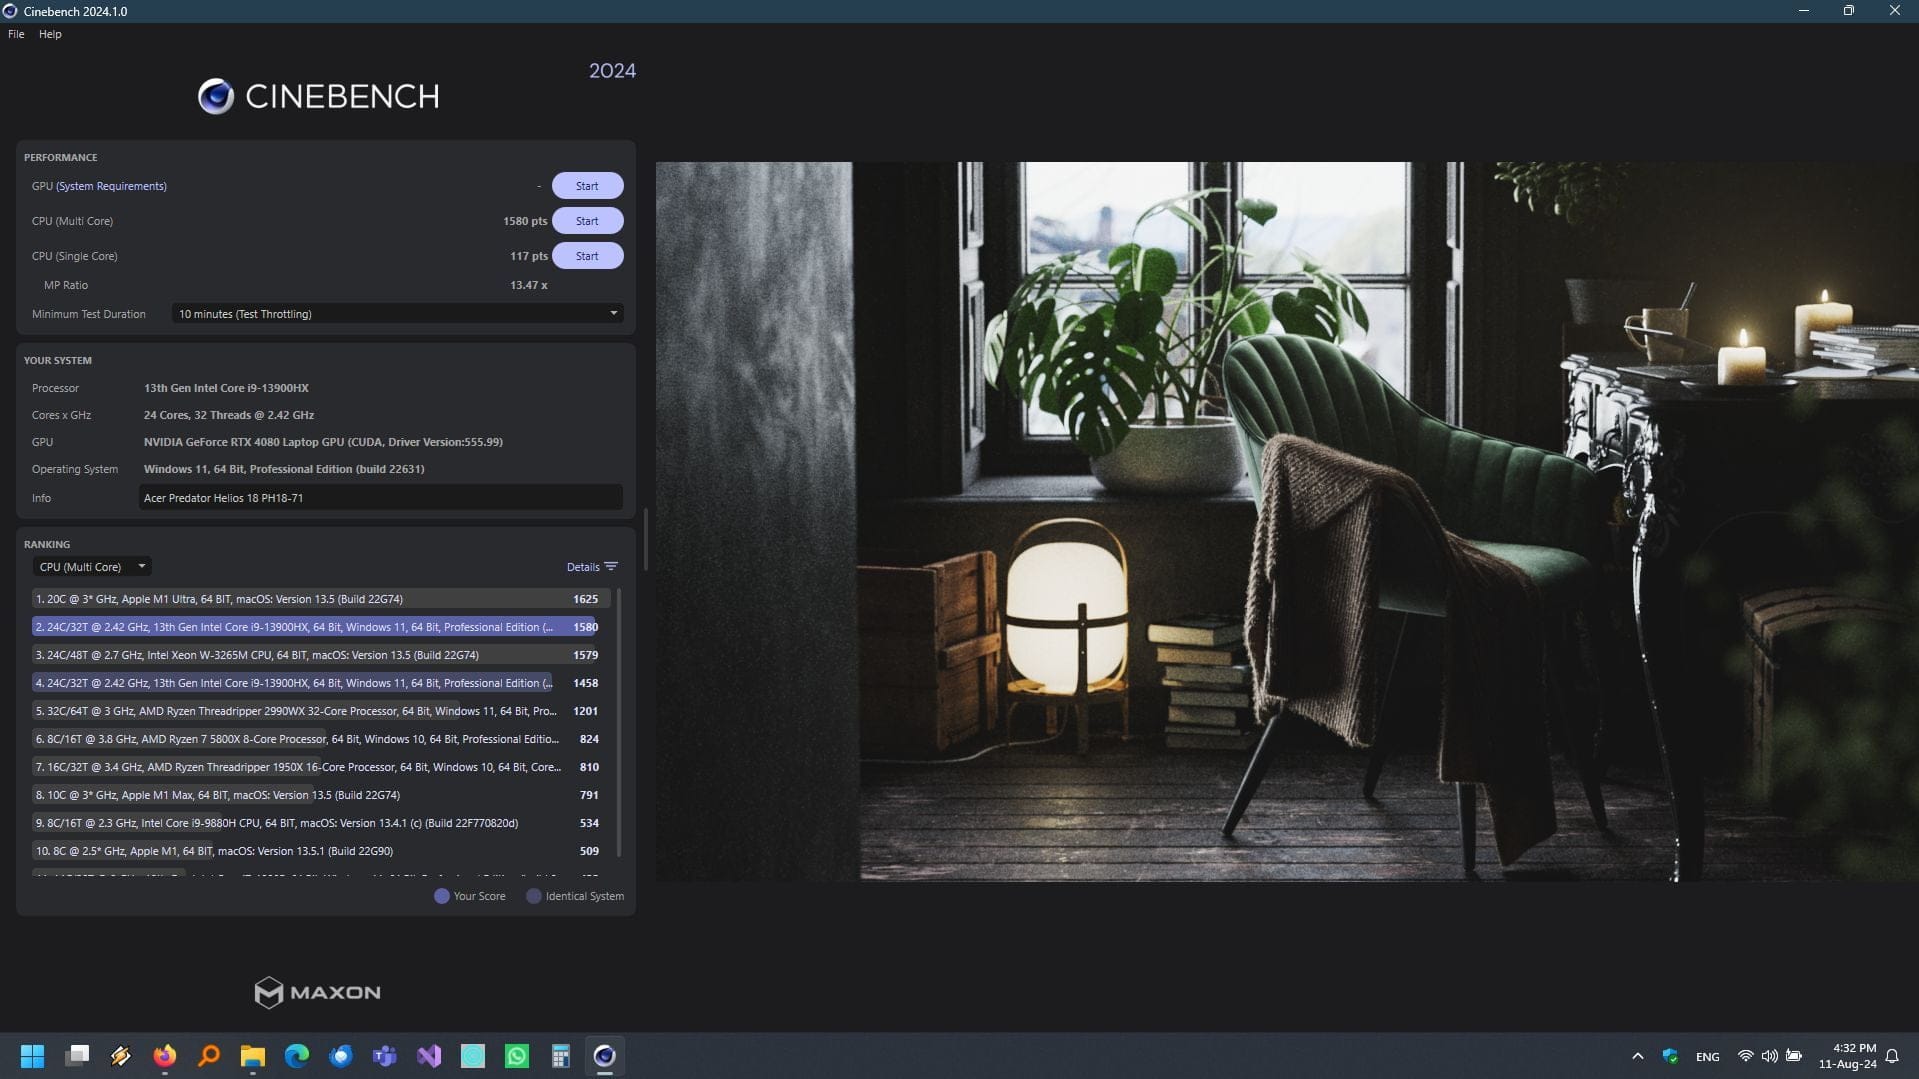1919x1079 pixels.
Task: Click the Identical System legend swatch
Action: 534,896
